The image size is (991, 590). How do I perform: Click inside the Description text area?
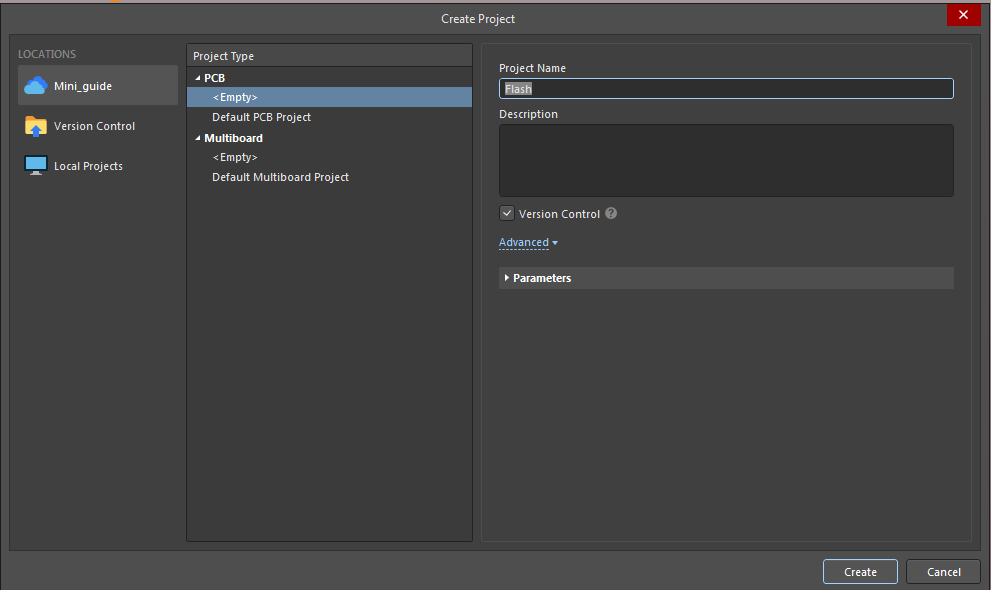725,160
